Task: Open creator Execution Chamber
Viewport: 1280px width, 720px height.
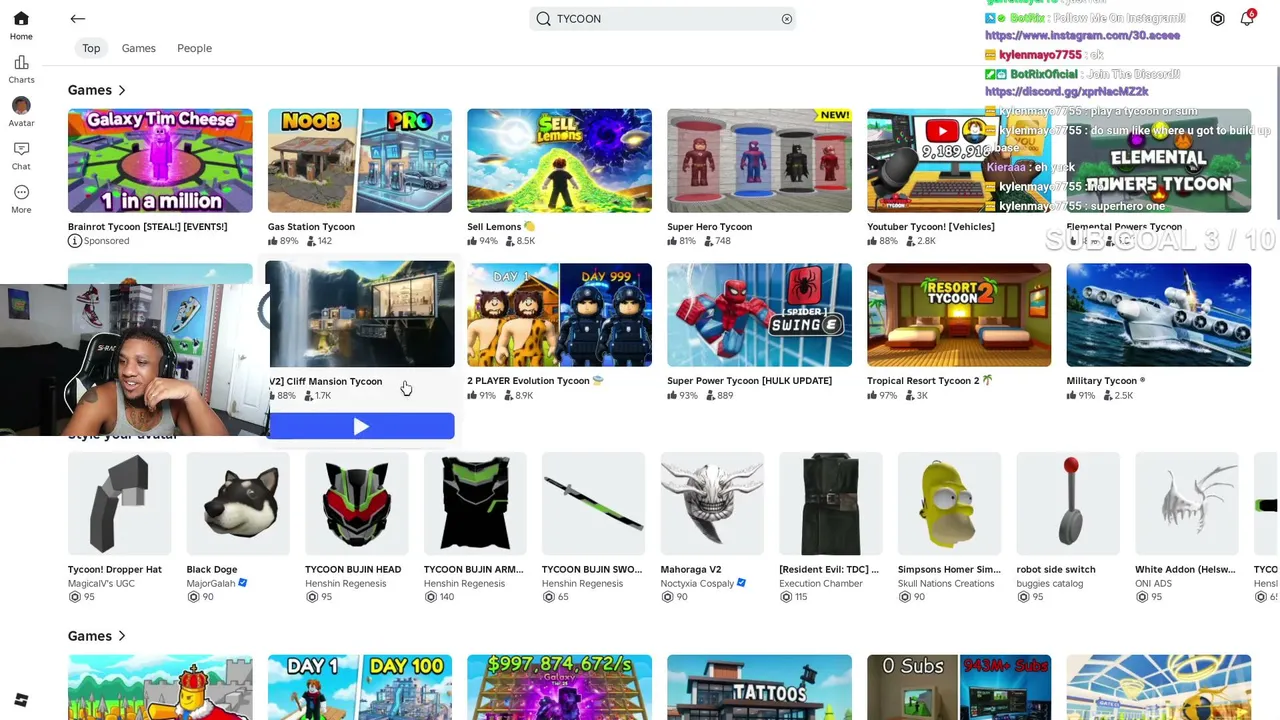Action: pyautogui.click(x=821, y=584)
